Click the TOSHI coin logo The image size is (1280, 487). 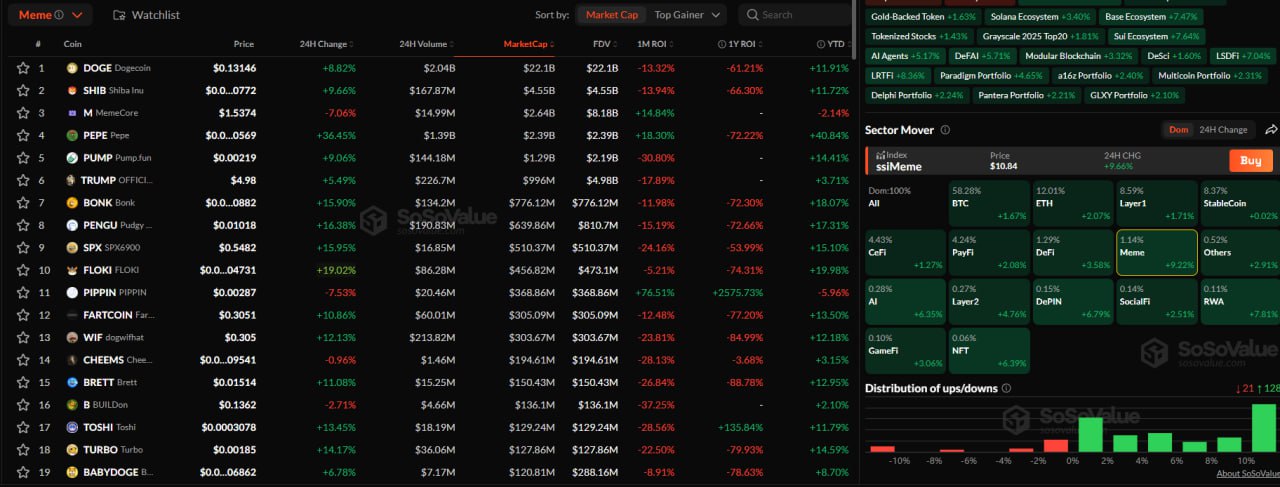tap(72, 427)
